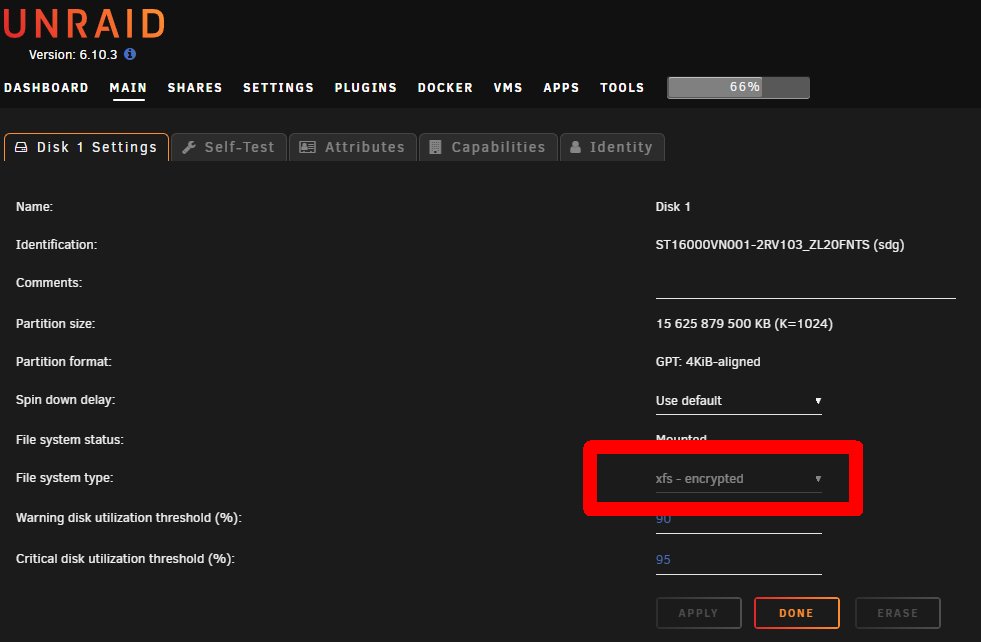
Task: Click the 66% progress bar
Action: click(x=738, y=88)
